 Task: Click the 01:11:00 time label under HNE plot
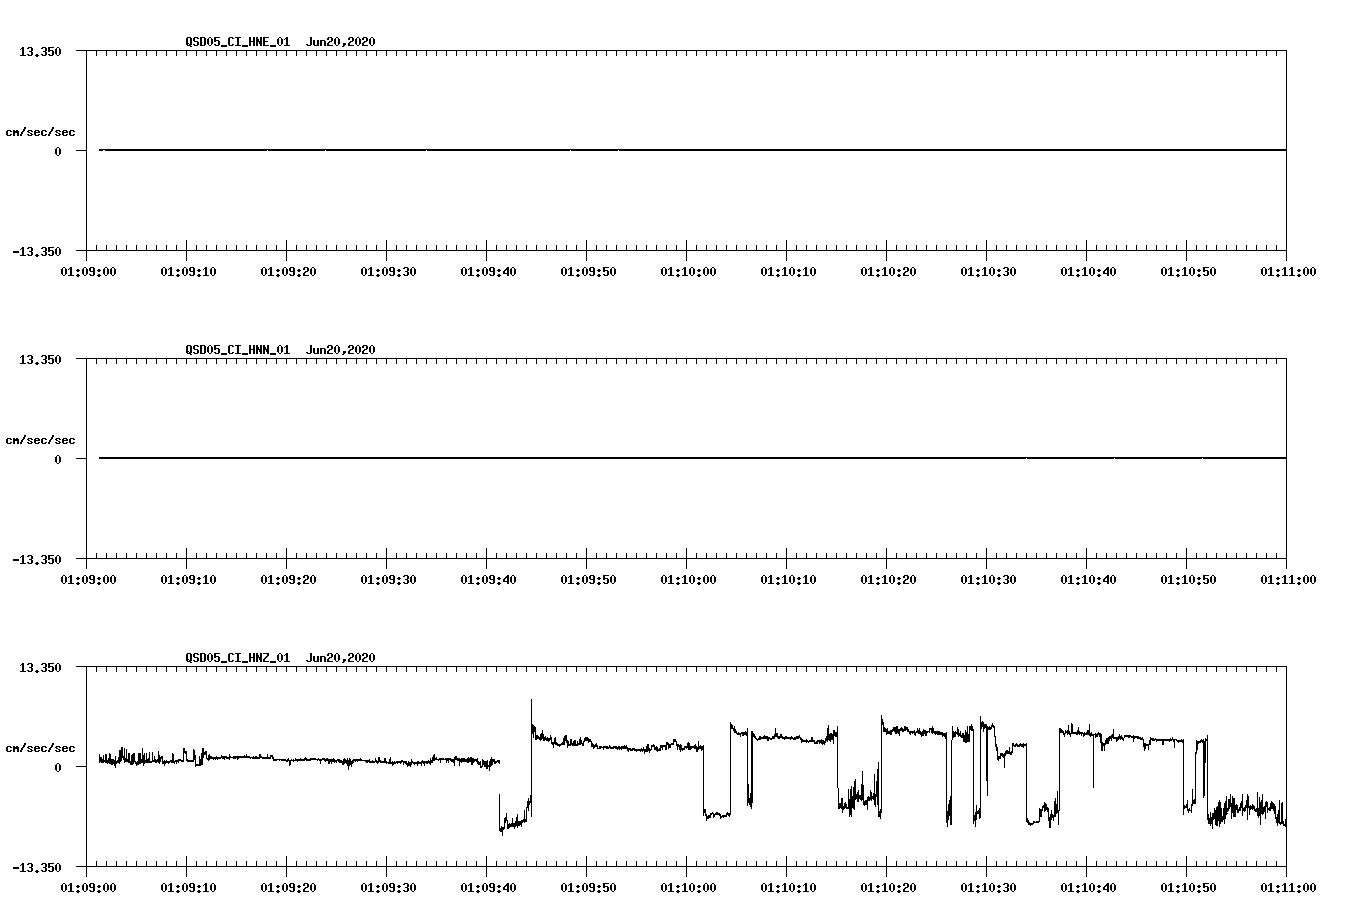point(1288,271)
